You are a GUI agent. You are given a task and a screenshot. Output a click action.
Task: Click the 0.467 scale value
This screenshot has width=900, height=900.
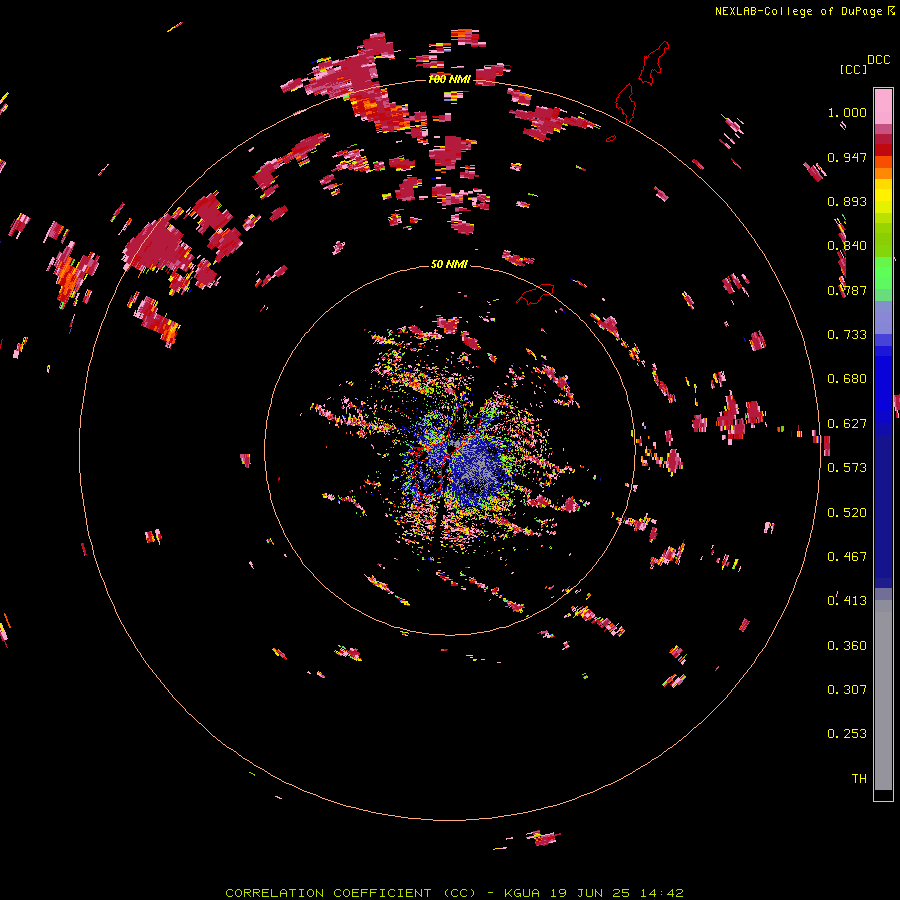847,557
